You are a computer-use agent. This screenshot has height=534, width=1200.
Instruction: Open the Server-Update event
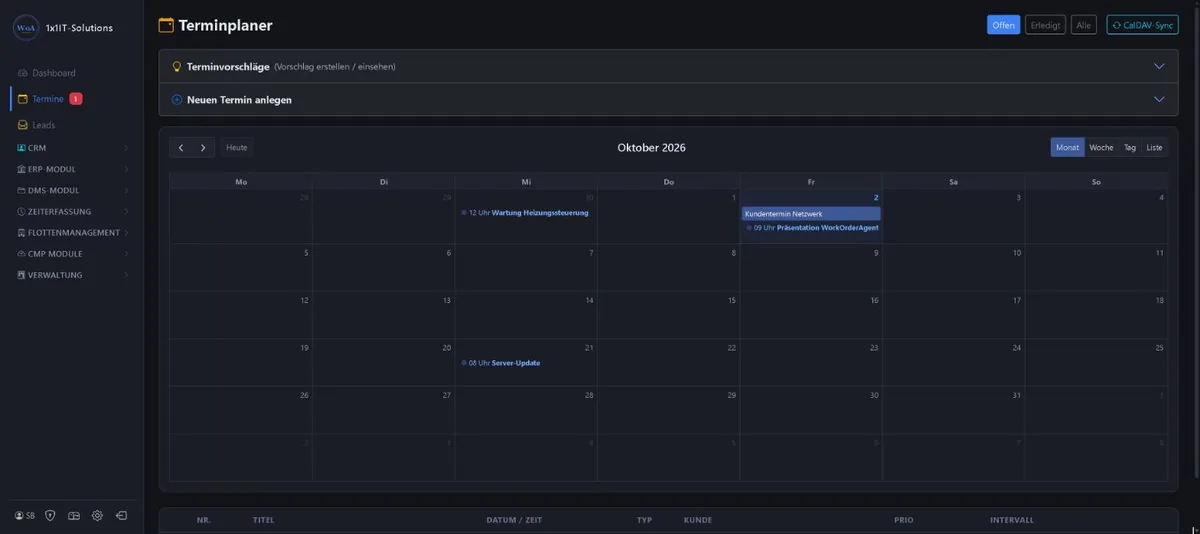click(501, 363)
